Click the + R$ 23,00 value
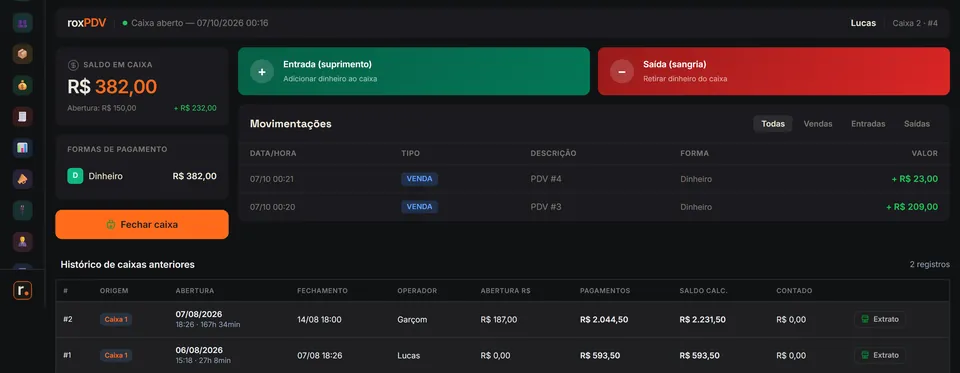This screenshot has height=373, width=960. coord(915,179)
